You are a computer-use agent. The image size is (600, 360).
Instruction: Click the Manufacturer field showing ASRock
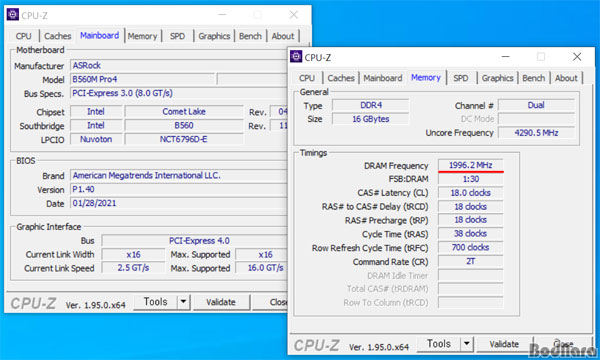(179, 65)
